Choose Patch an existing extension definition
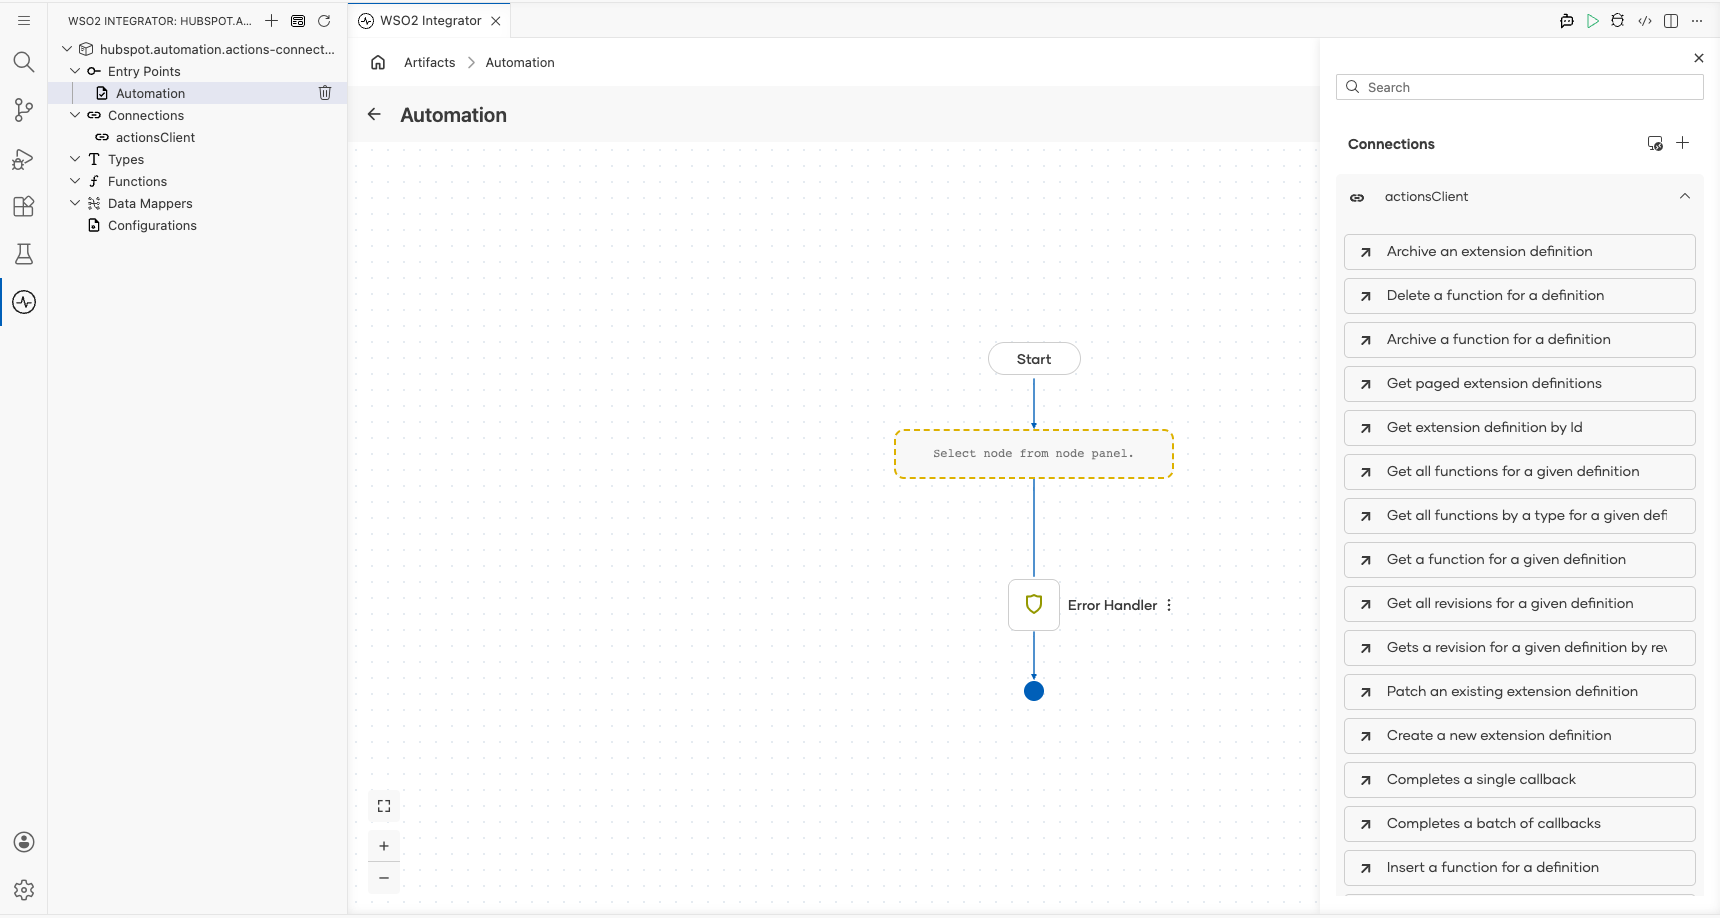The height and width of the screenshot is (918, 1720). pos(1519,692)
